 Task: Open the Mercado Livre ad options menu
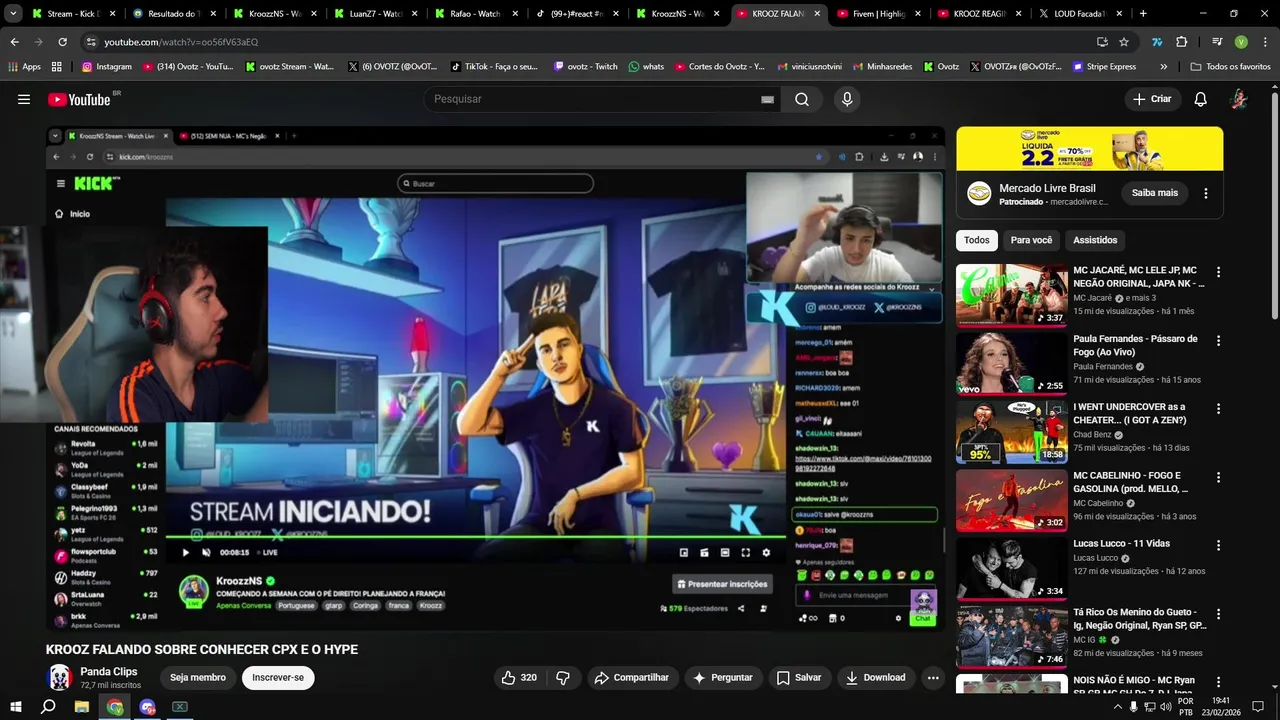point(1205,193)
